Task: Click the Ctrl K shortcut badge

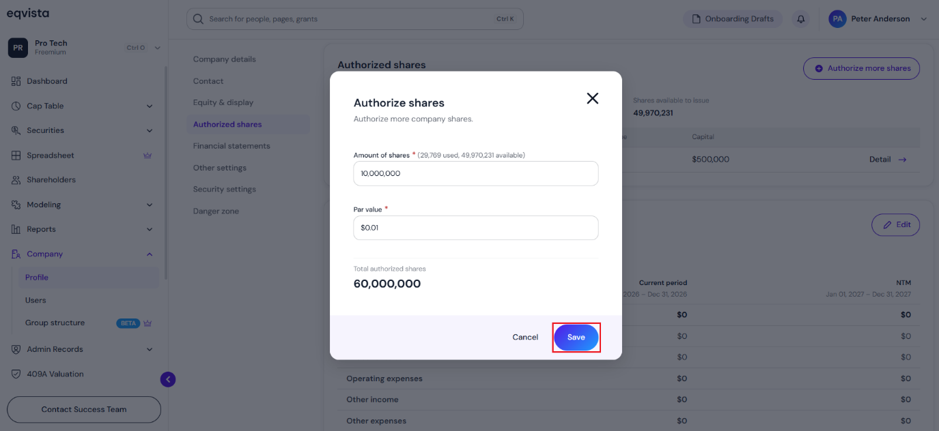Action: pos(505,19)
